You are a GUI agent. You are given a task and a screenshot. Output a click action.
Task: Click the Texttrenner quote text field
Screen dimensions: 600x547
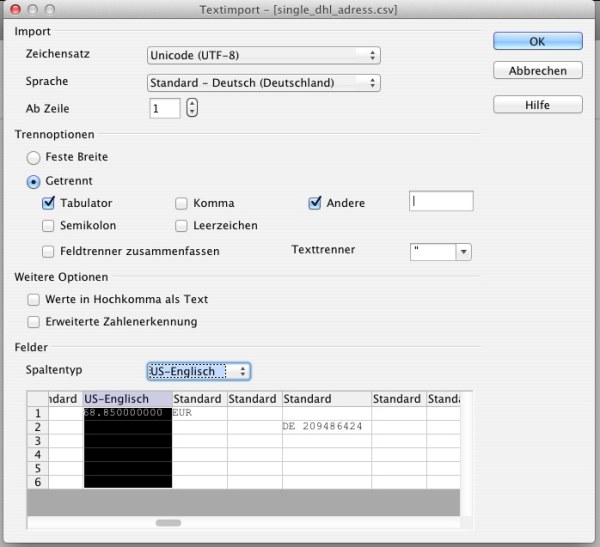[x=433, y=252]
